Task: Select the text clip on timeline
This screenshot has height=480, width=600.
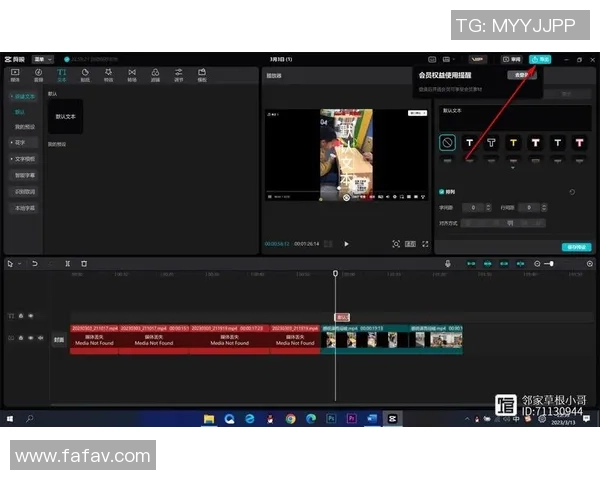Action: (342, 317)
